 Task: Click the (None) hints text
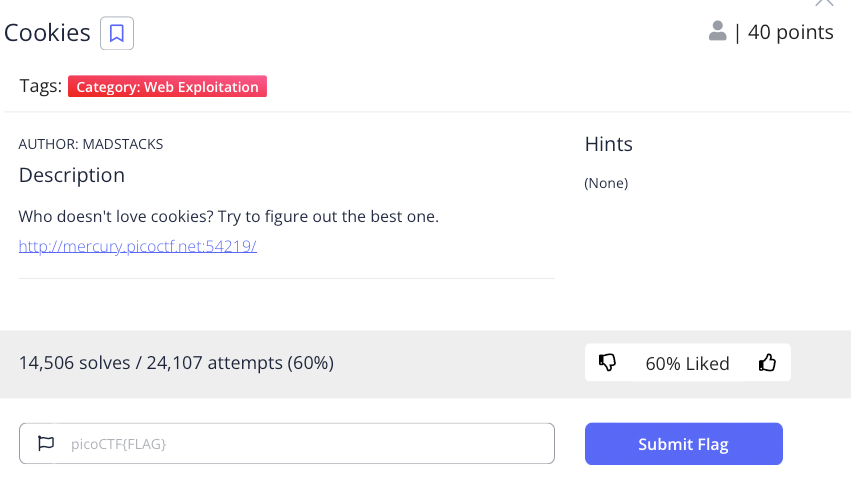tap(606, 183)
